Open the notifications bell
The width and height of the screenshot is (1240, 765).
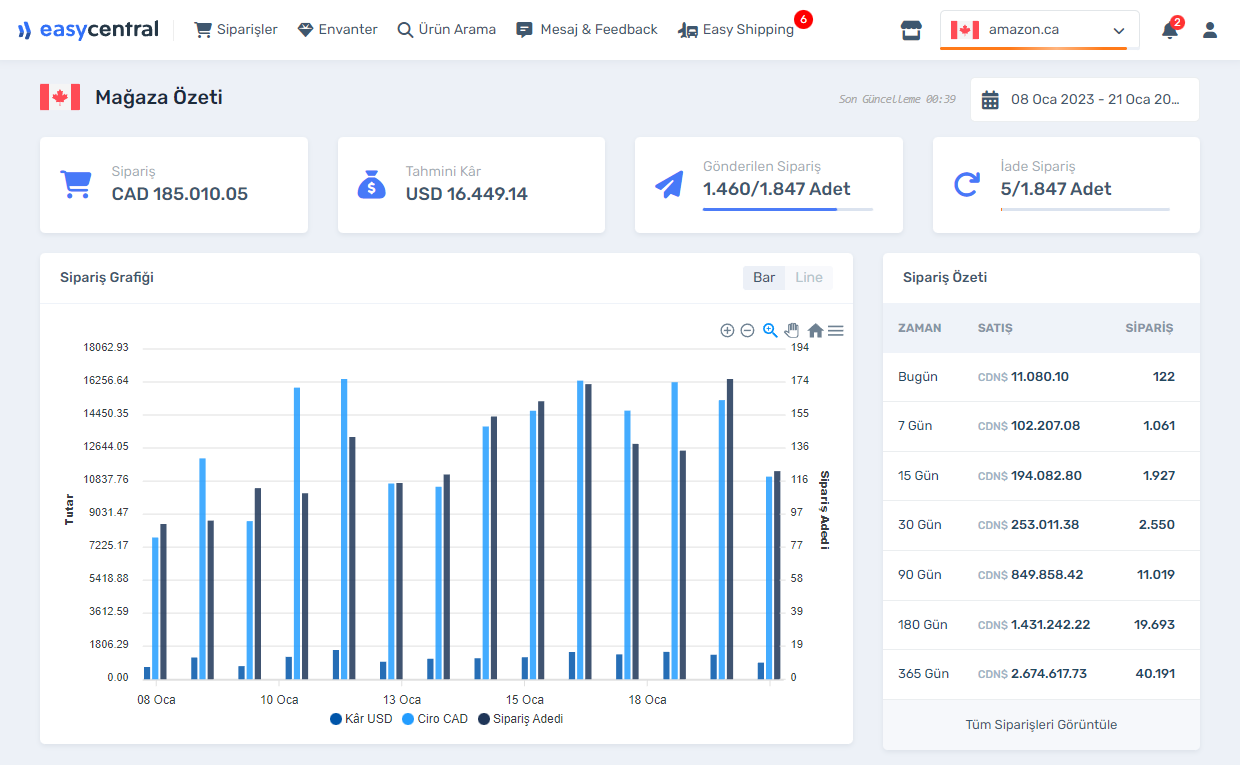1169,30
